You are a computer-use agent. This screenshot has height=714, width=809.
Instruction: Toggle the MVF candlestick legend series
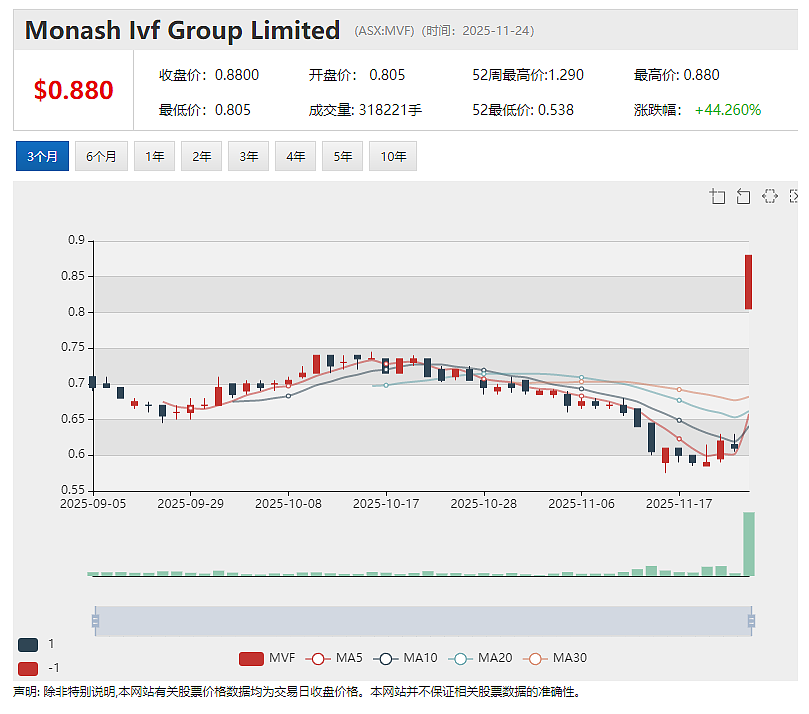coord(267,658)
